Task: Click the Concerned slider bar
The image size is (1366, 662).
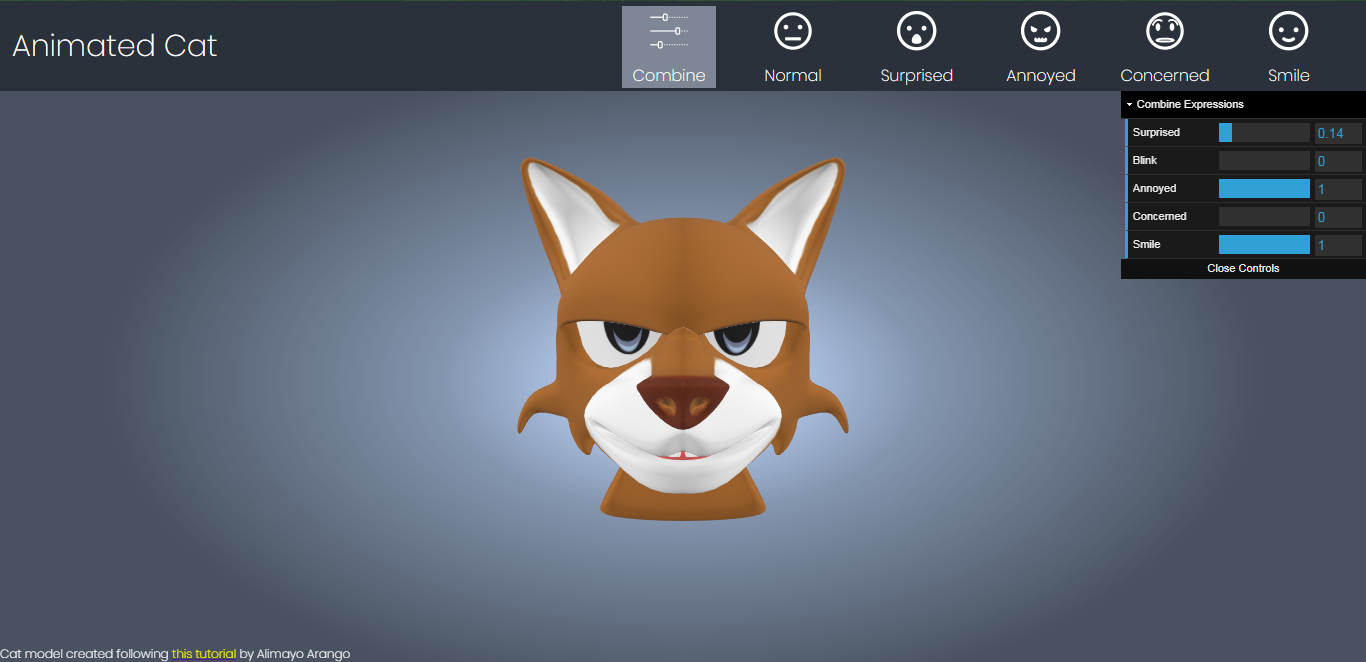Action: coord(1264,216)
